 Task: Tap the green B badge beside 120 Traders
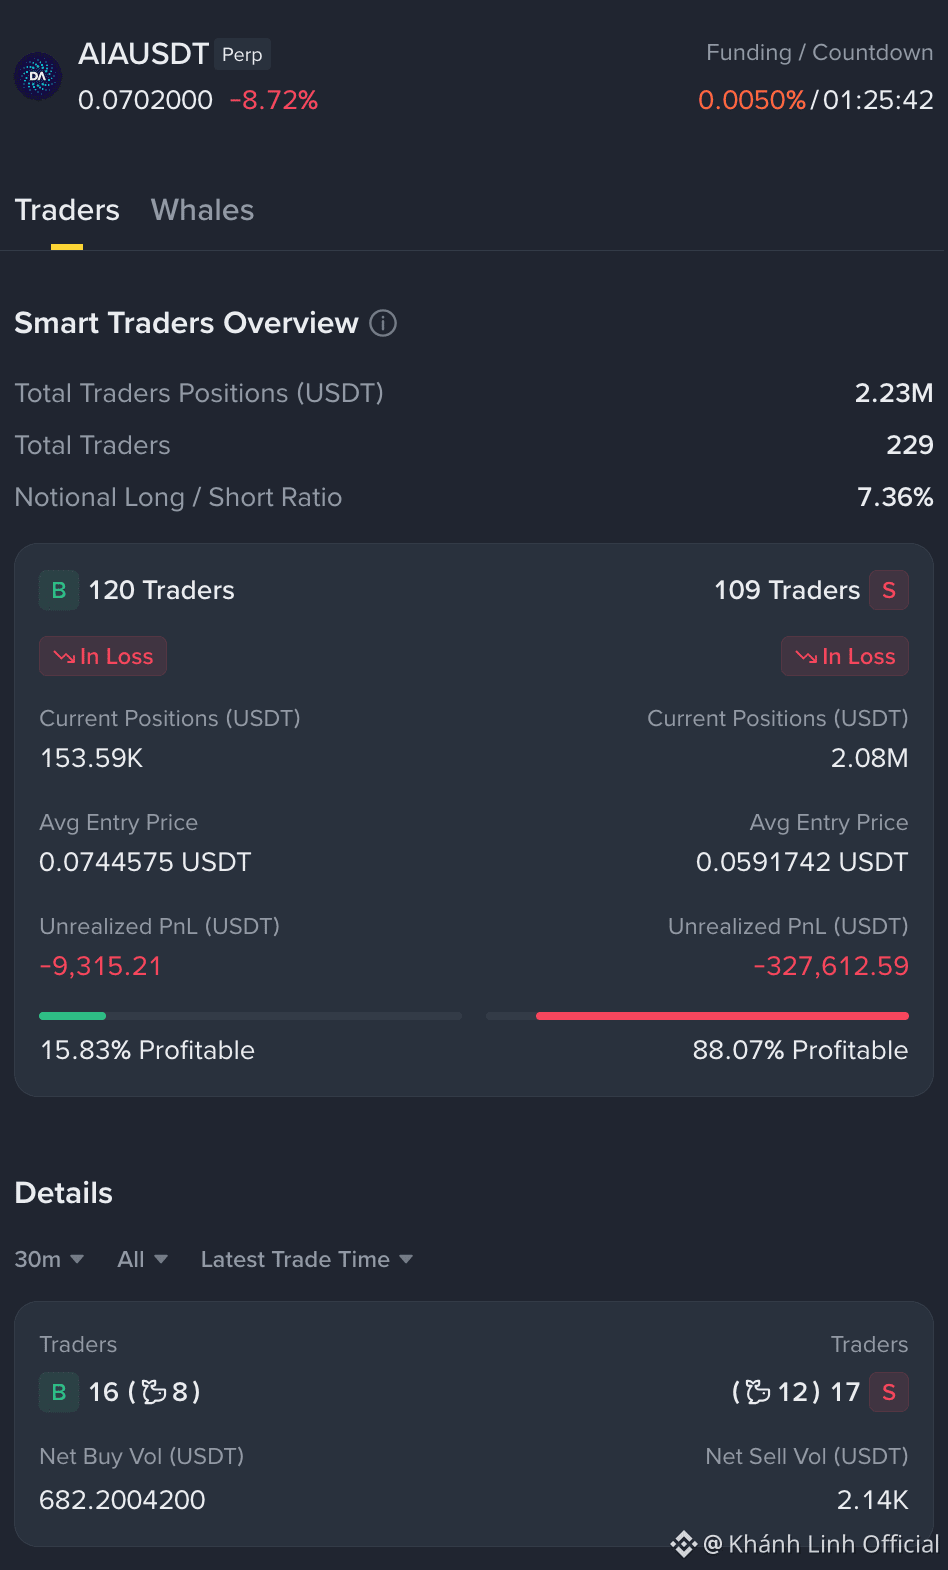[59, 590]
